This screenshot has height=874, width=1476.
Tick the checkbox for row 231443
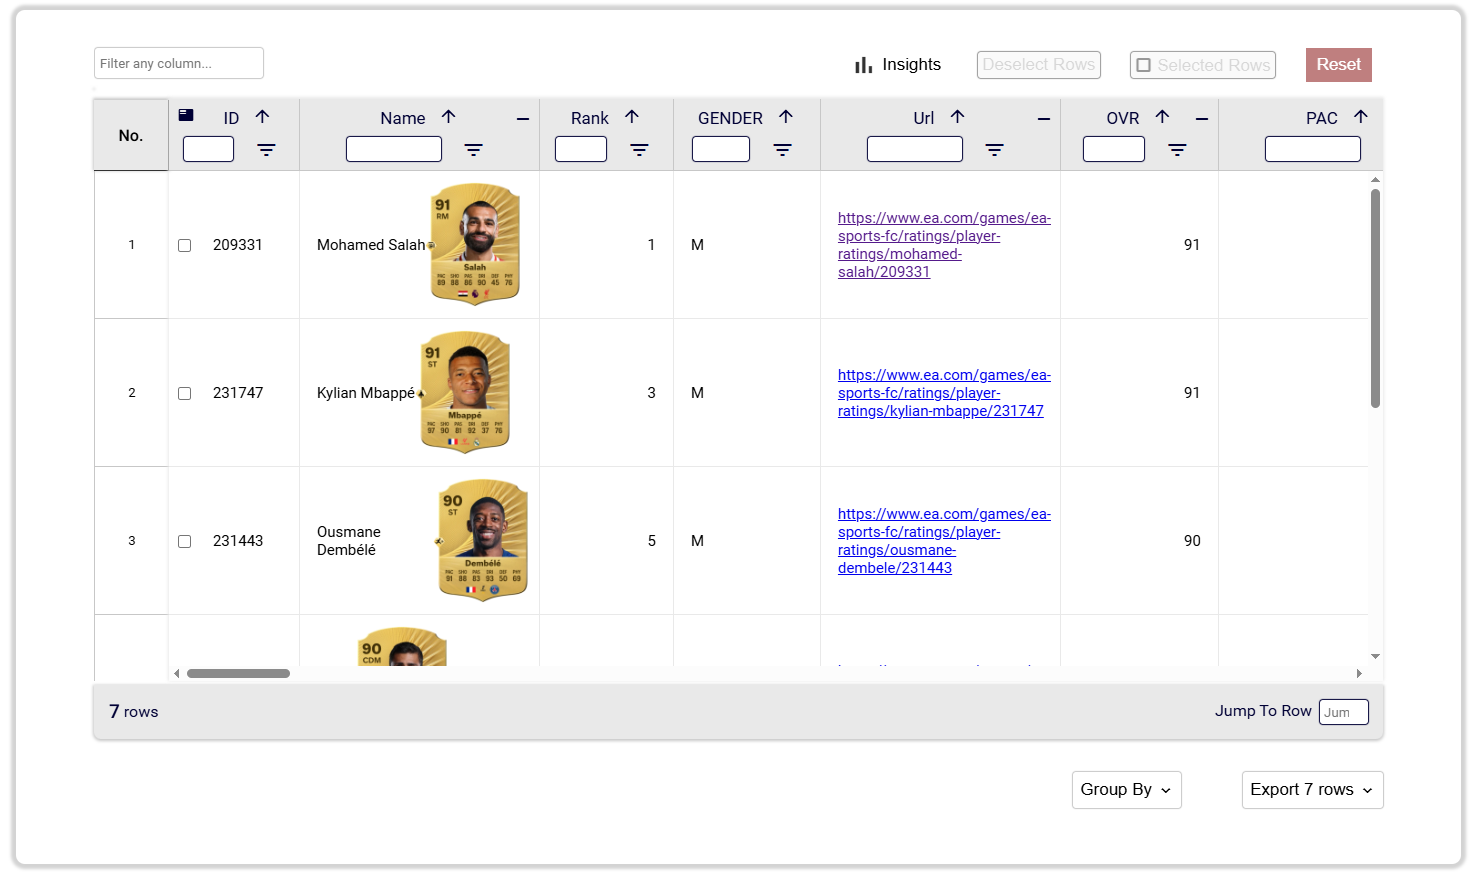[x=185, y=541]
